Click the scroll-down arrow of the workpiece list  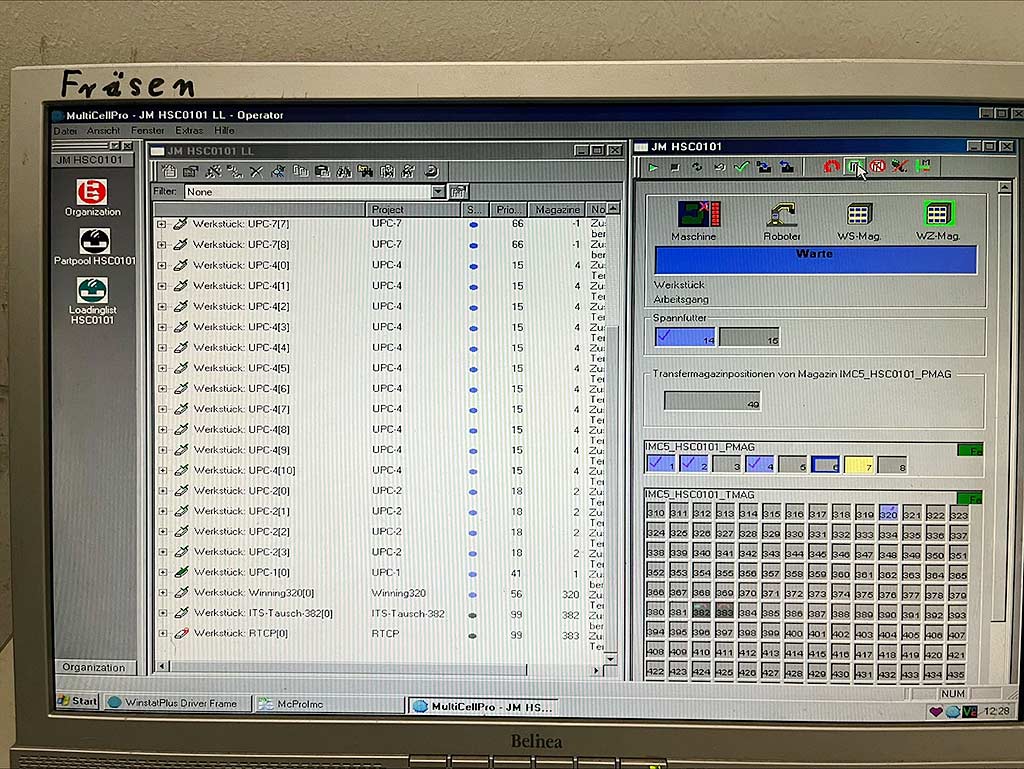[x=611, y=659]
